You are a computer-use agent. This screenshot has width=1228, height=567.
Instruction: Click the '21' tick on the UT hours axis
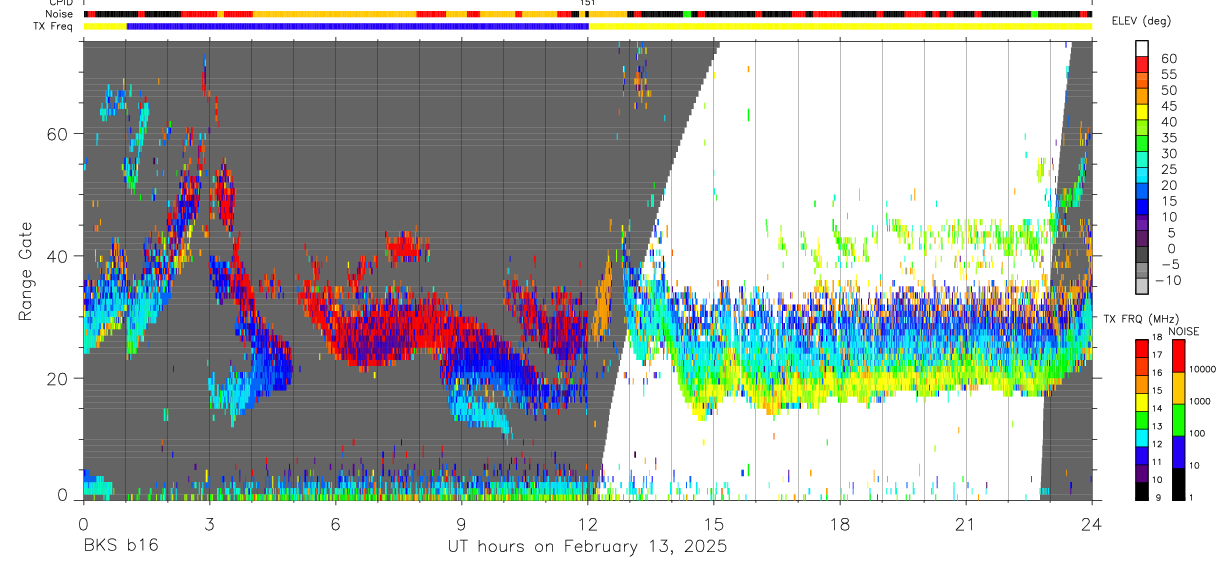(965, 523)
